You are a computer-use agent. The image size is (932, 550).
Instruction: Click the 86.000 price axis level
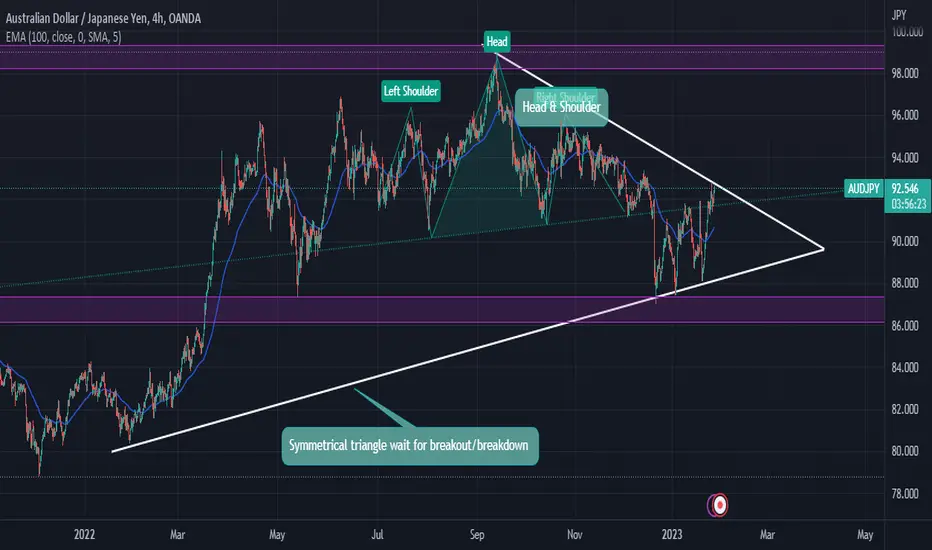pos(905,325)
